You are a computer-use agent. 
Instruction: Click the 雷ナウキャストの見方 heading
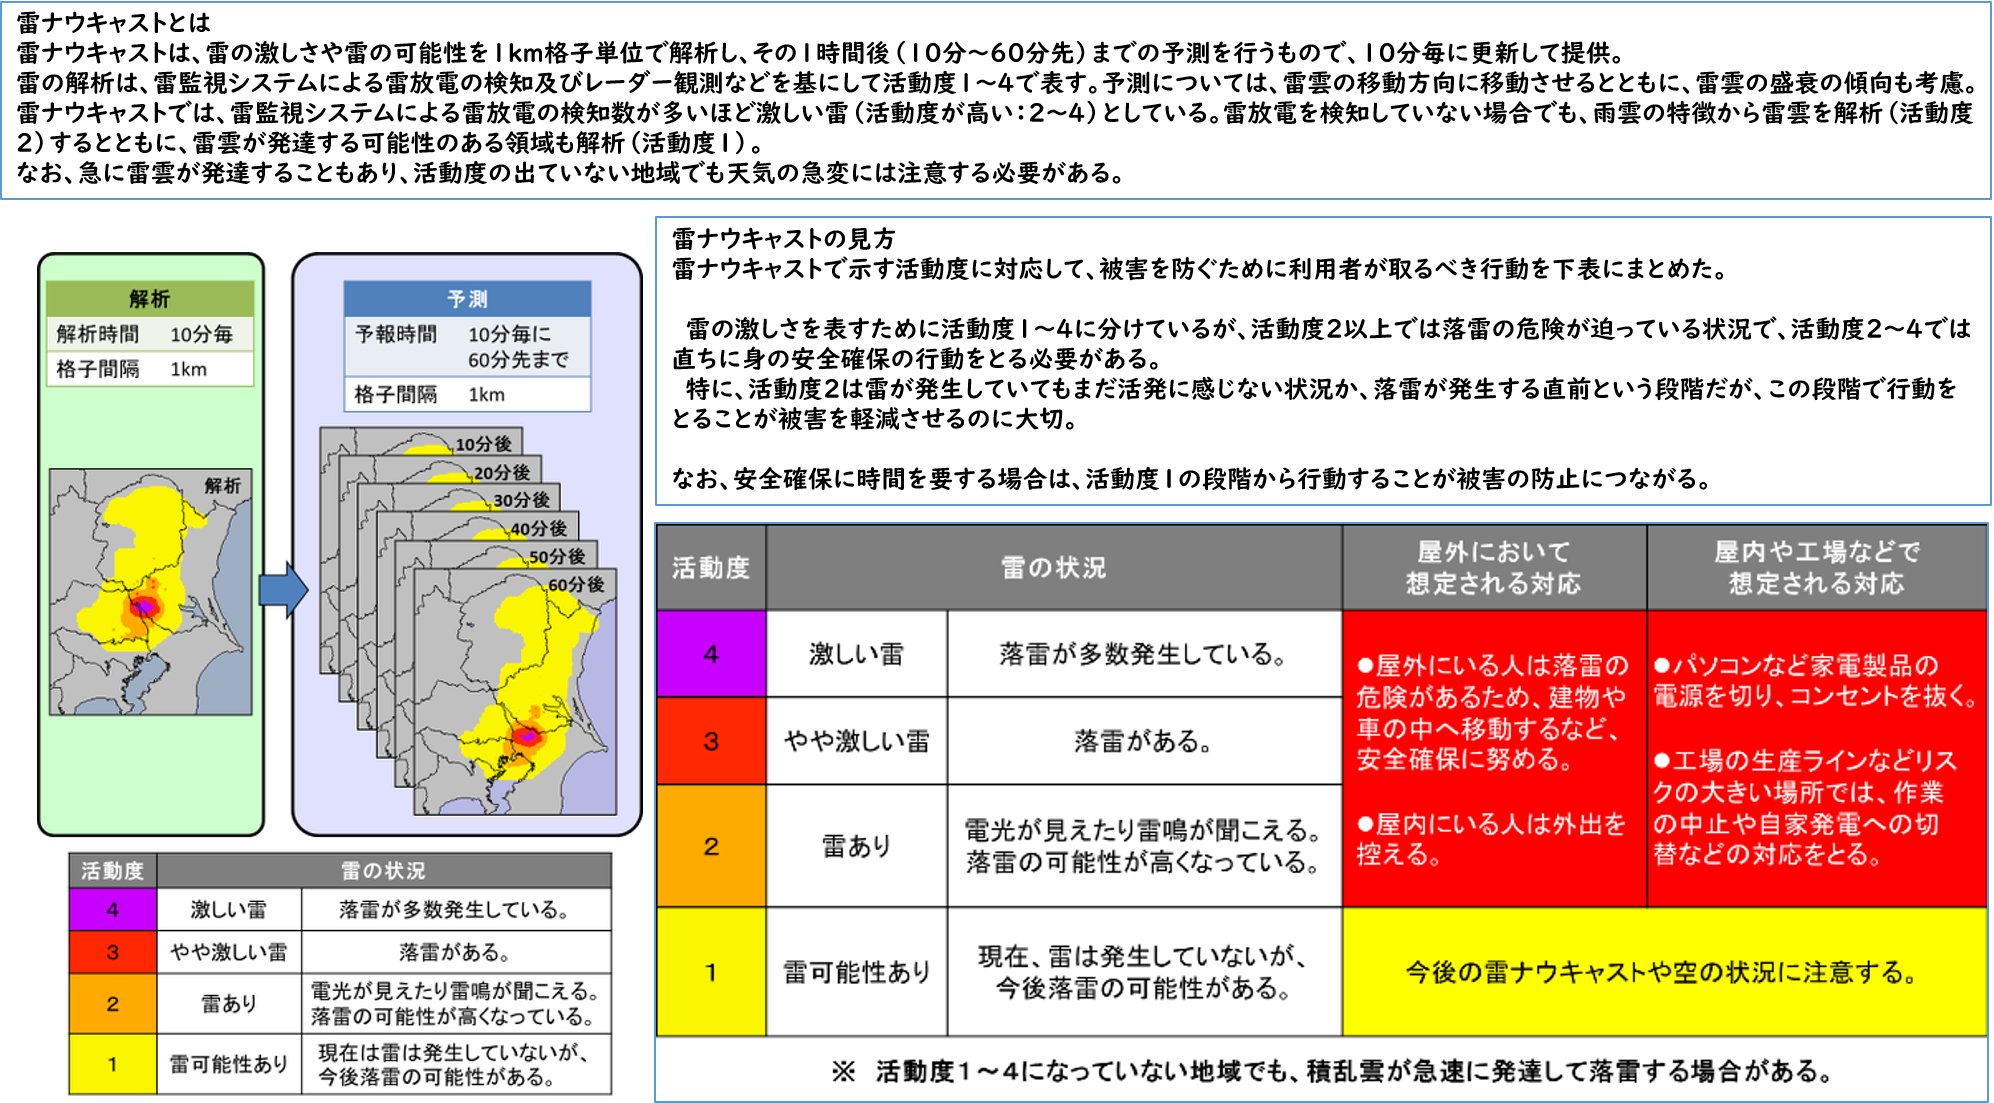783,238
